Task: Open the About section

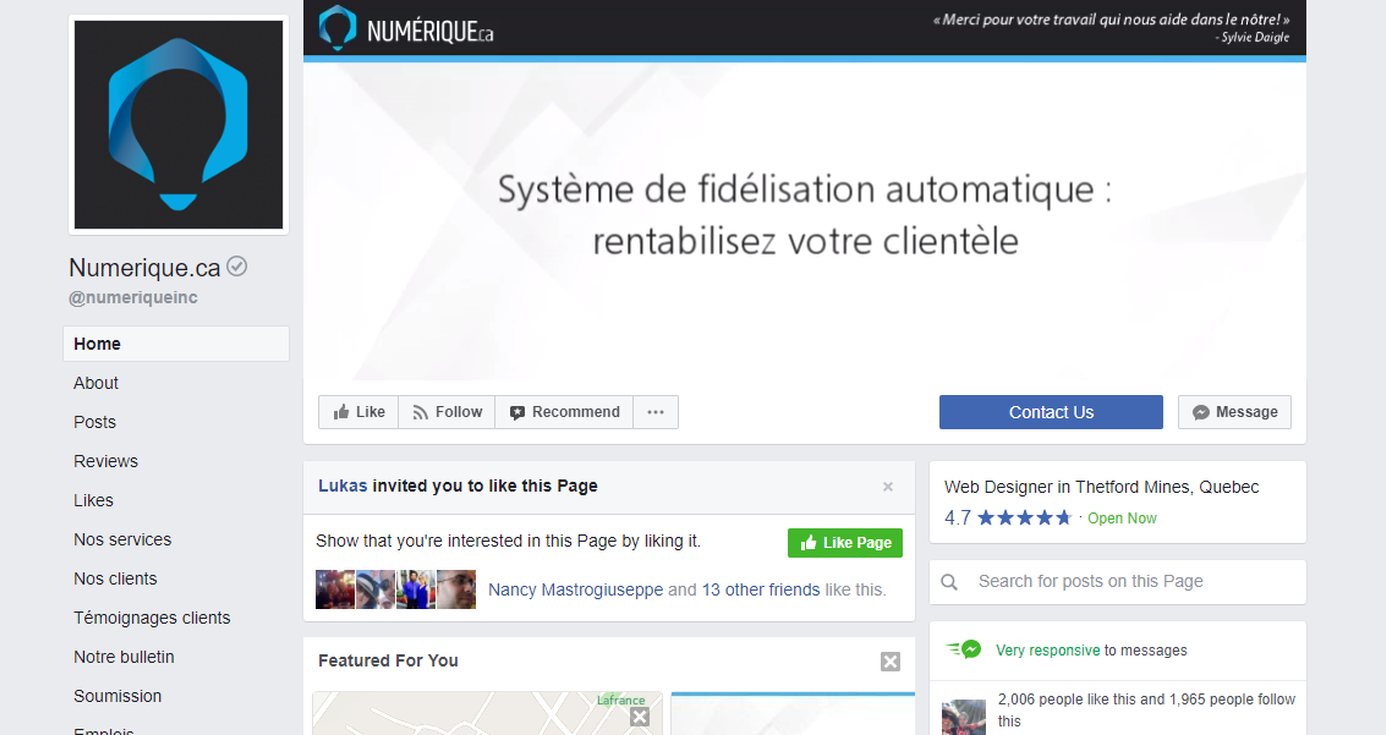Action: [96, 383]
